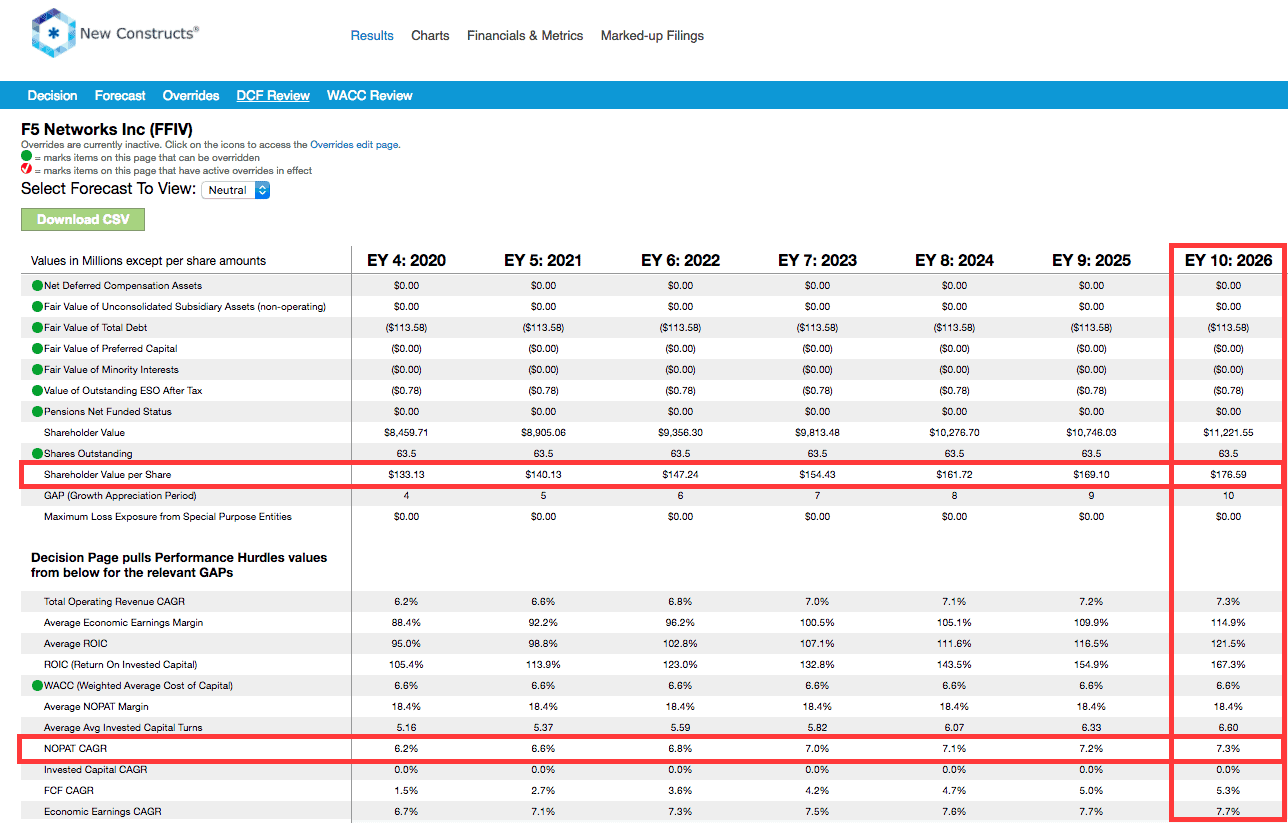The height and width of the screenshot is (823, 1288).
Task: Click the FCF CAGR 5.3% cell
Action: tap(1228, 791)
